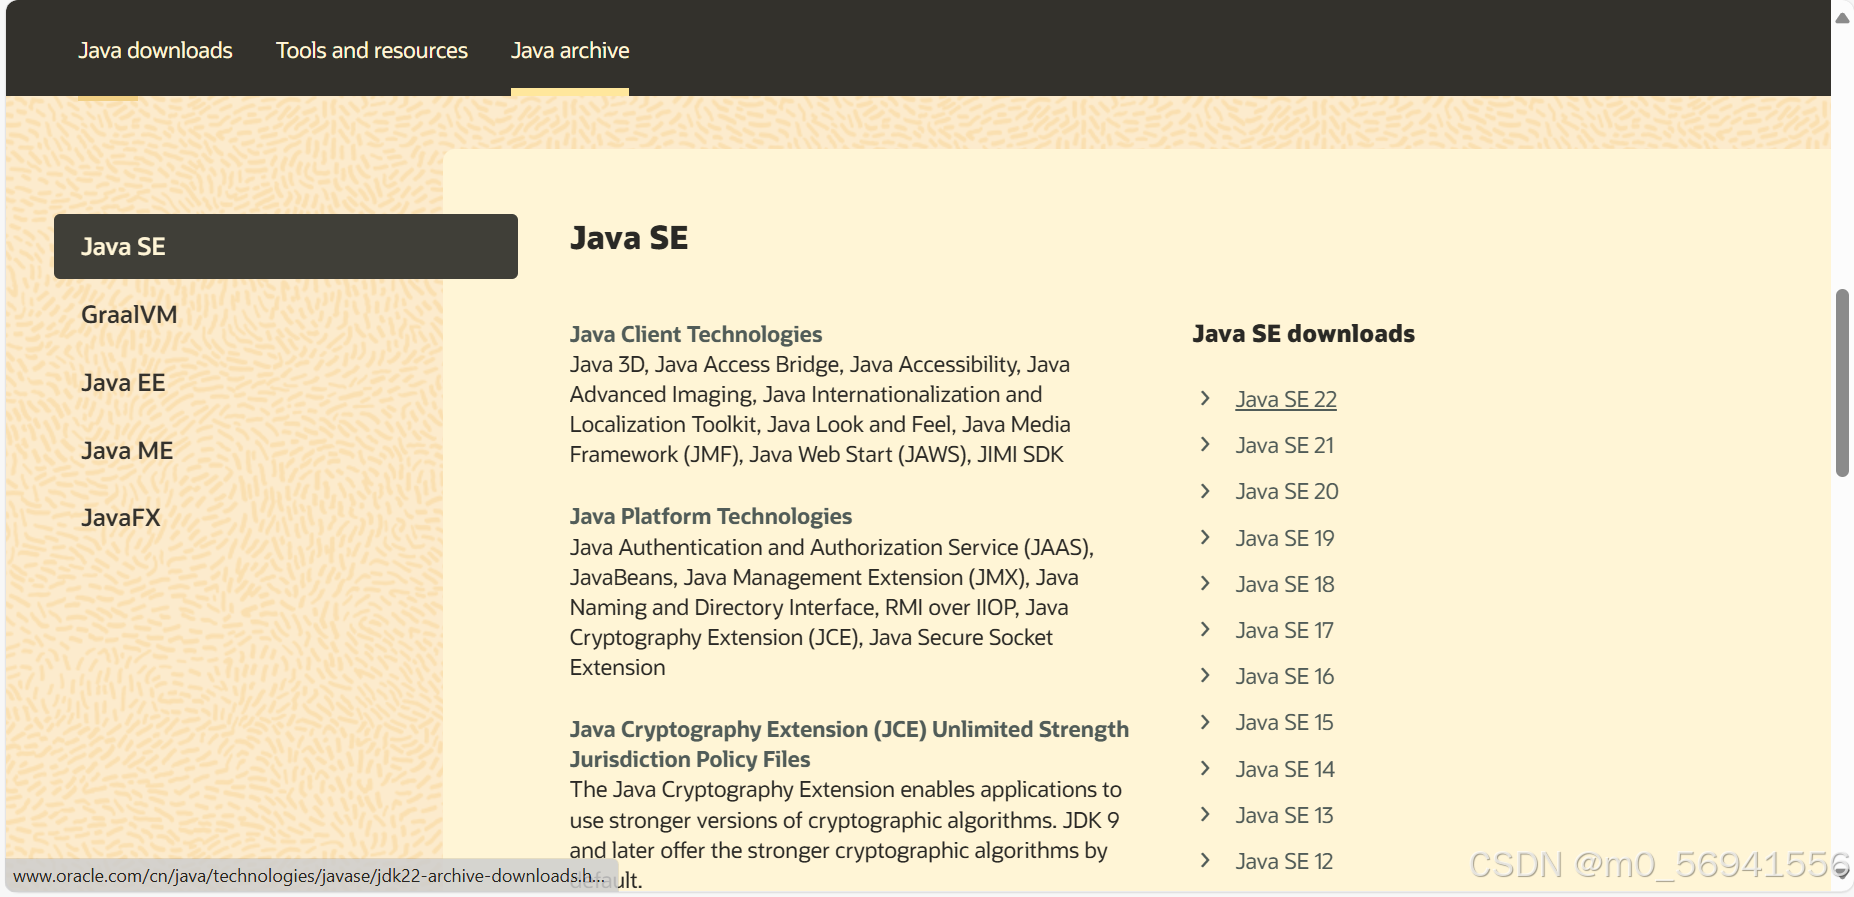Click the chevron beside Java SE 18

[x=1205, y=583]
